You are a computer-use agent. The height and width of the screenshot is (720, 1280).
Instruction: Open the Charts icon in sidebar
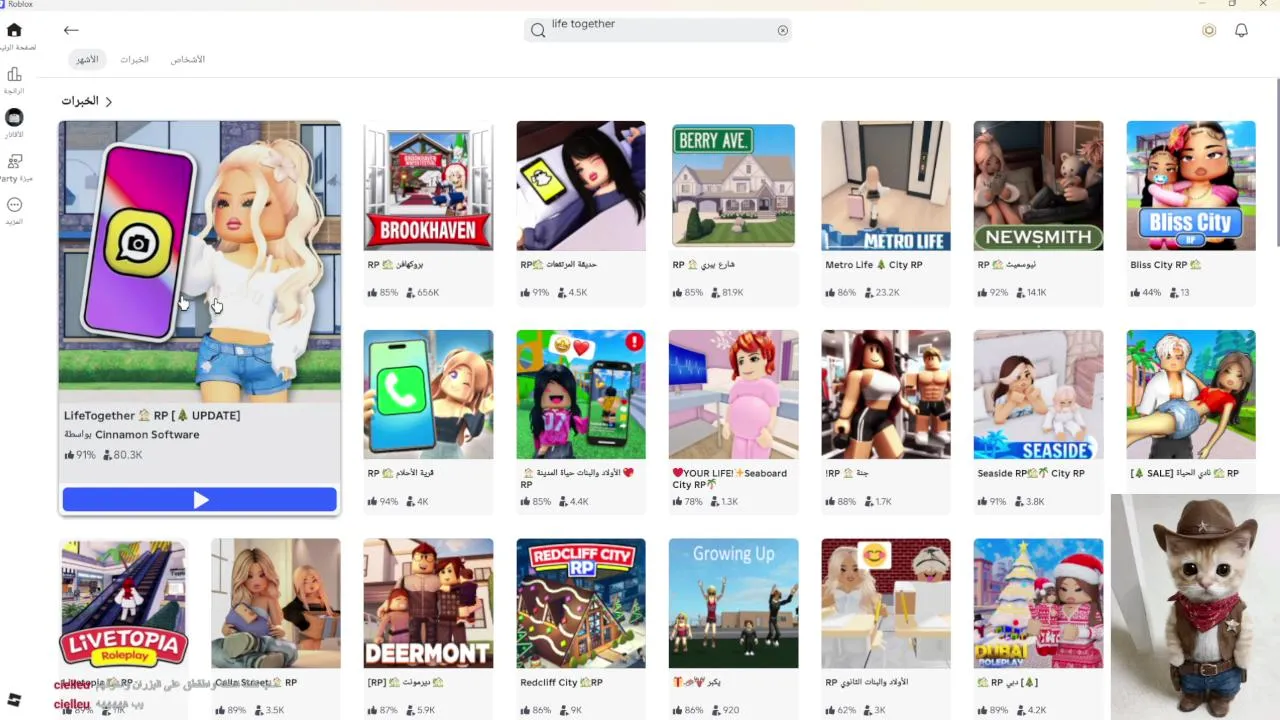point(14,74)
